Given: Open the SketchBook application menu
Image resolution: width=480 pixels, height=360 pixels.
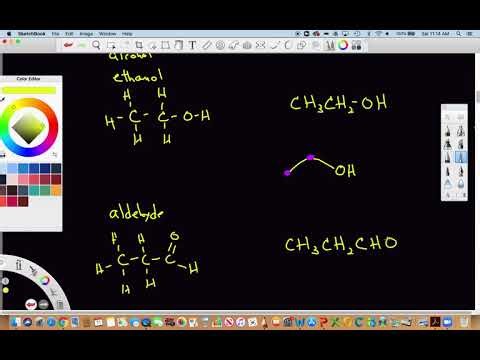Looking at the screenshot, I should click(x=31, y=34).
